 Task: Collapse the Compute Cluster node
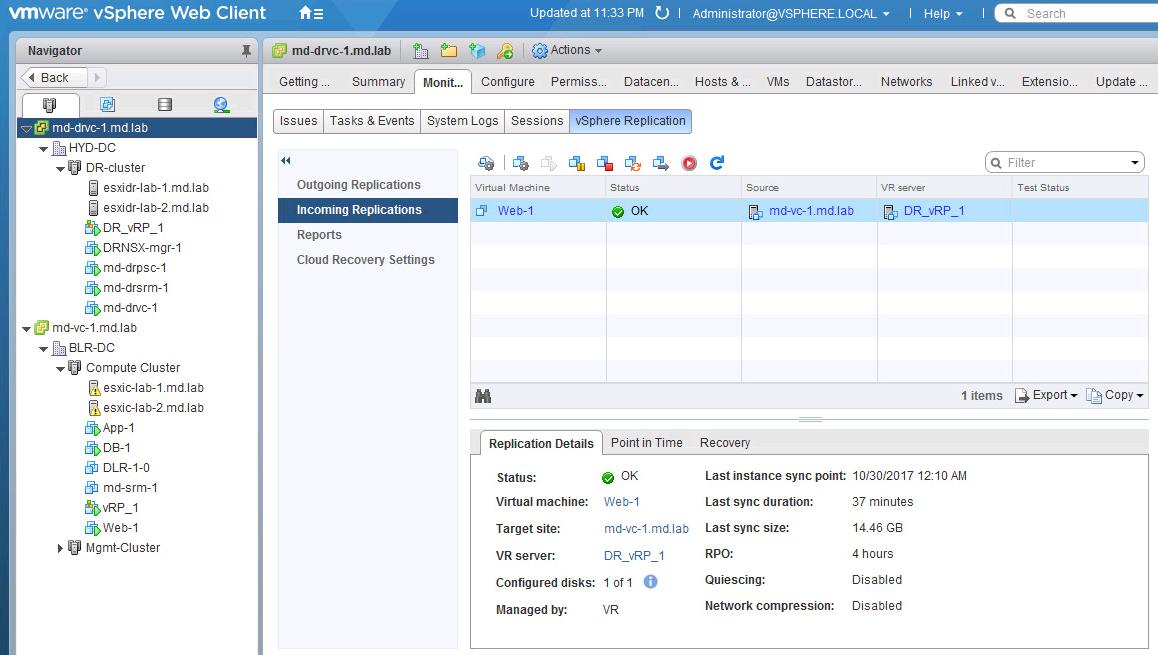pyautogui.click(x=61, y=368)
